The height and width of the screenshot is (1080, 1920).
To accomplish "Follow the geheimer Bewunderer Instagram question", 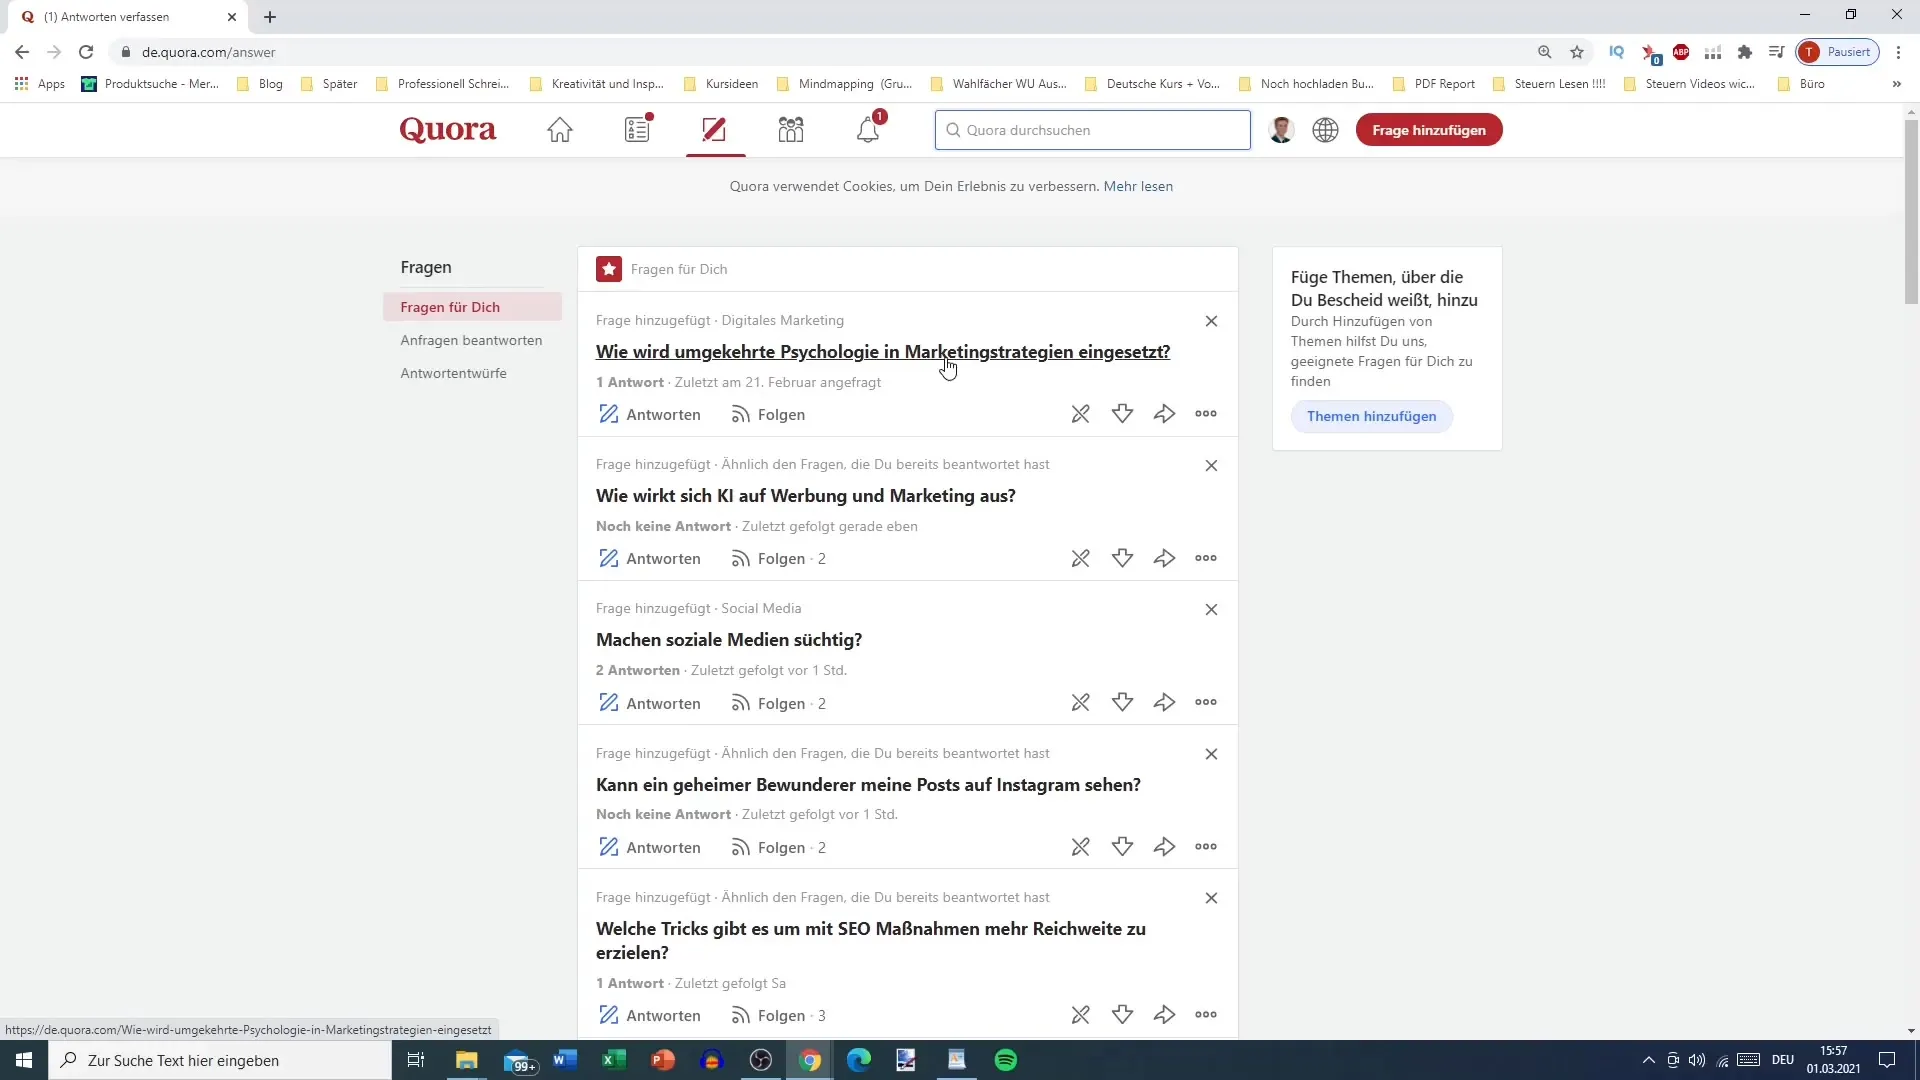I will pos(778,847).
